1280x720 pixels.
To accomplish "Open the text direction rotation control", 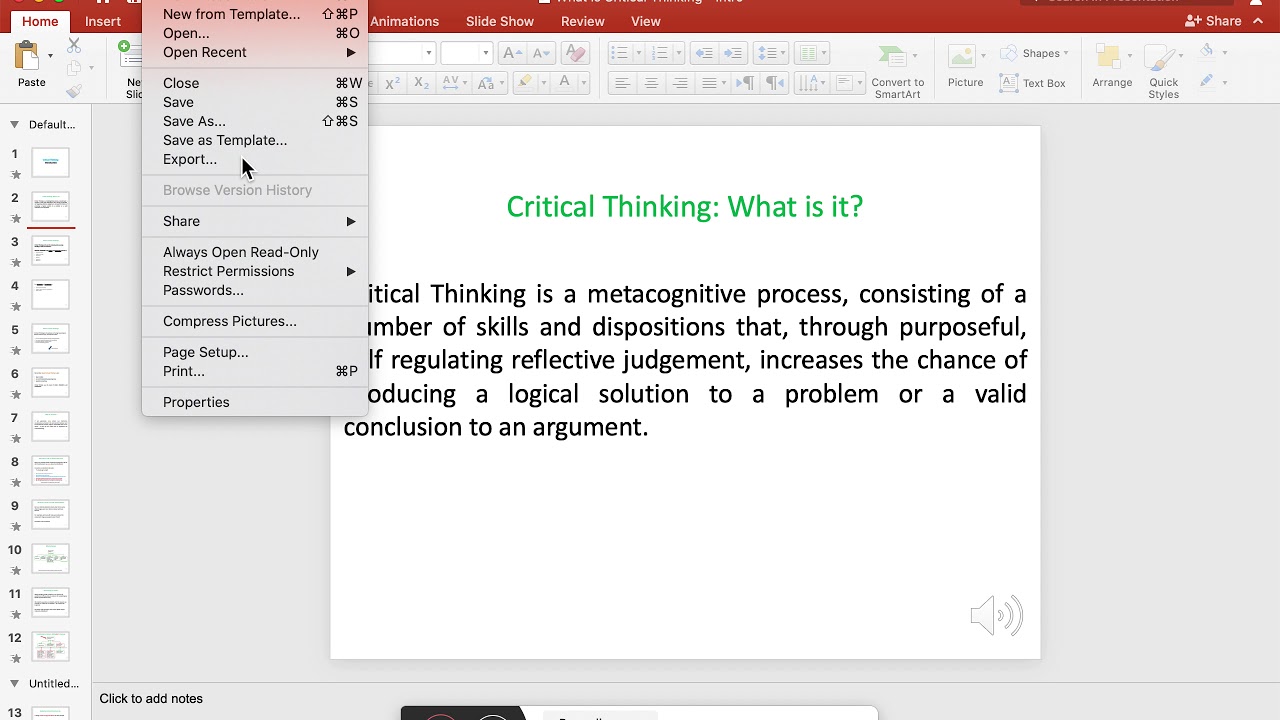I will (812, 83).
